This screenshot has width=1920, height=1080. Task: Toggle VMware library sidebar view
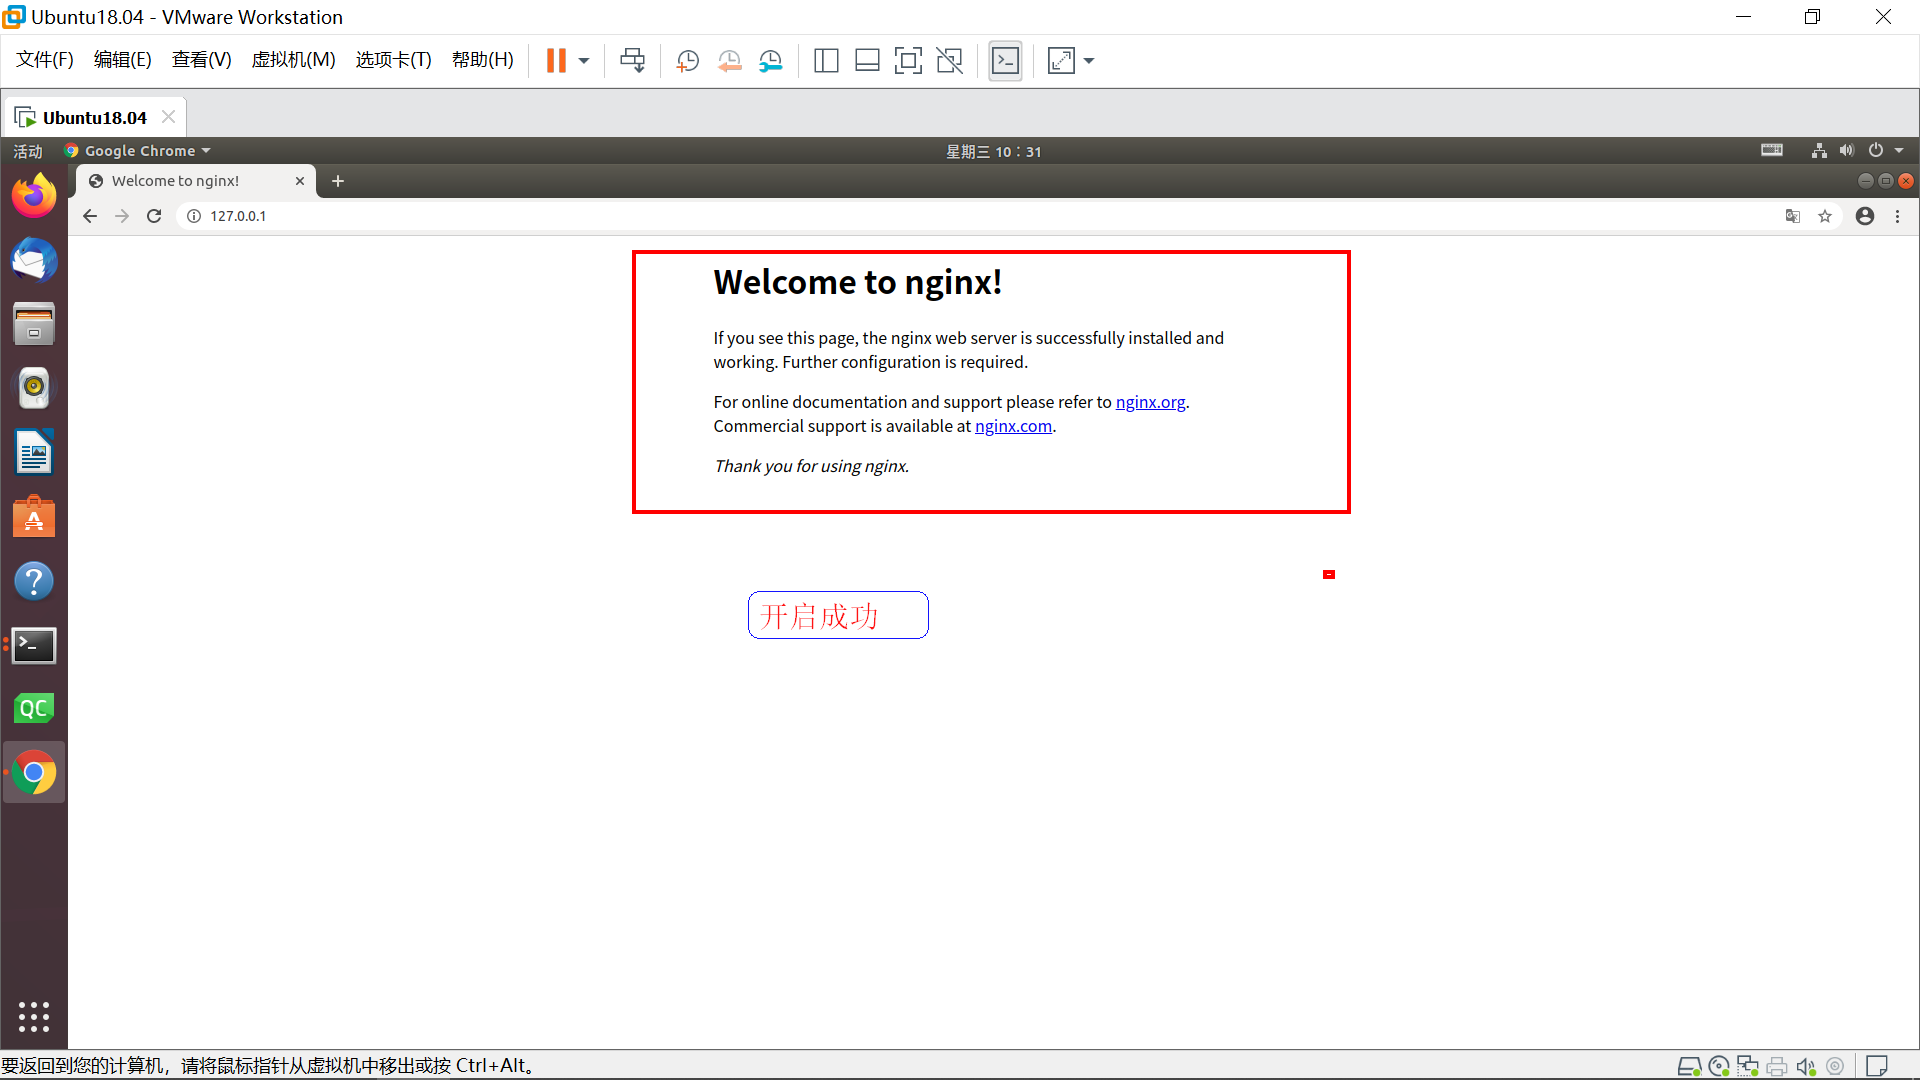[x=826, y=61]
